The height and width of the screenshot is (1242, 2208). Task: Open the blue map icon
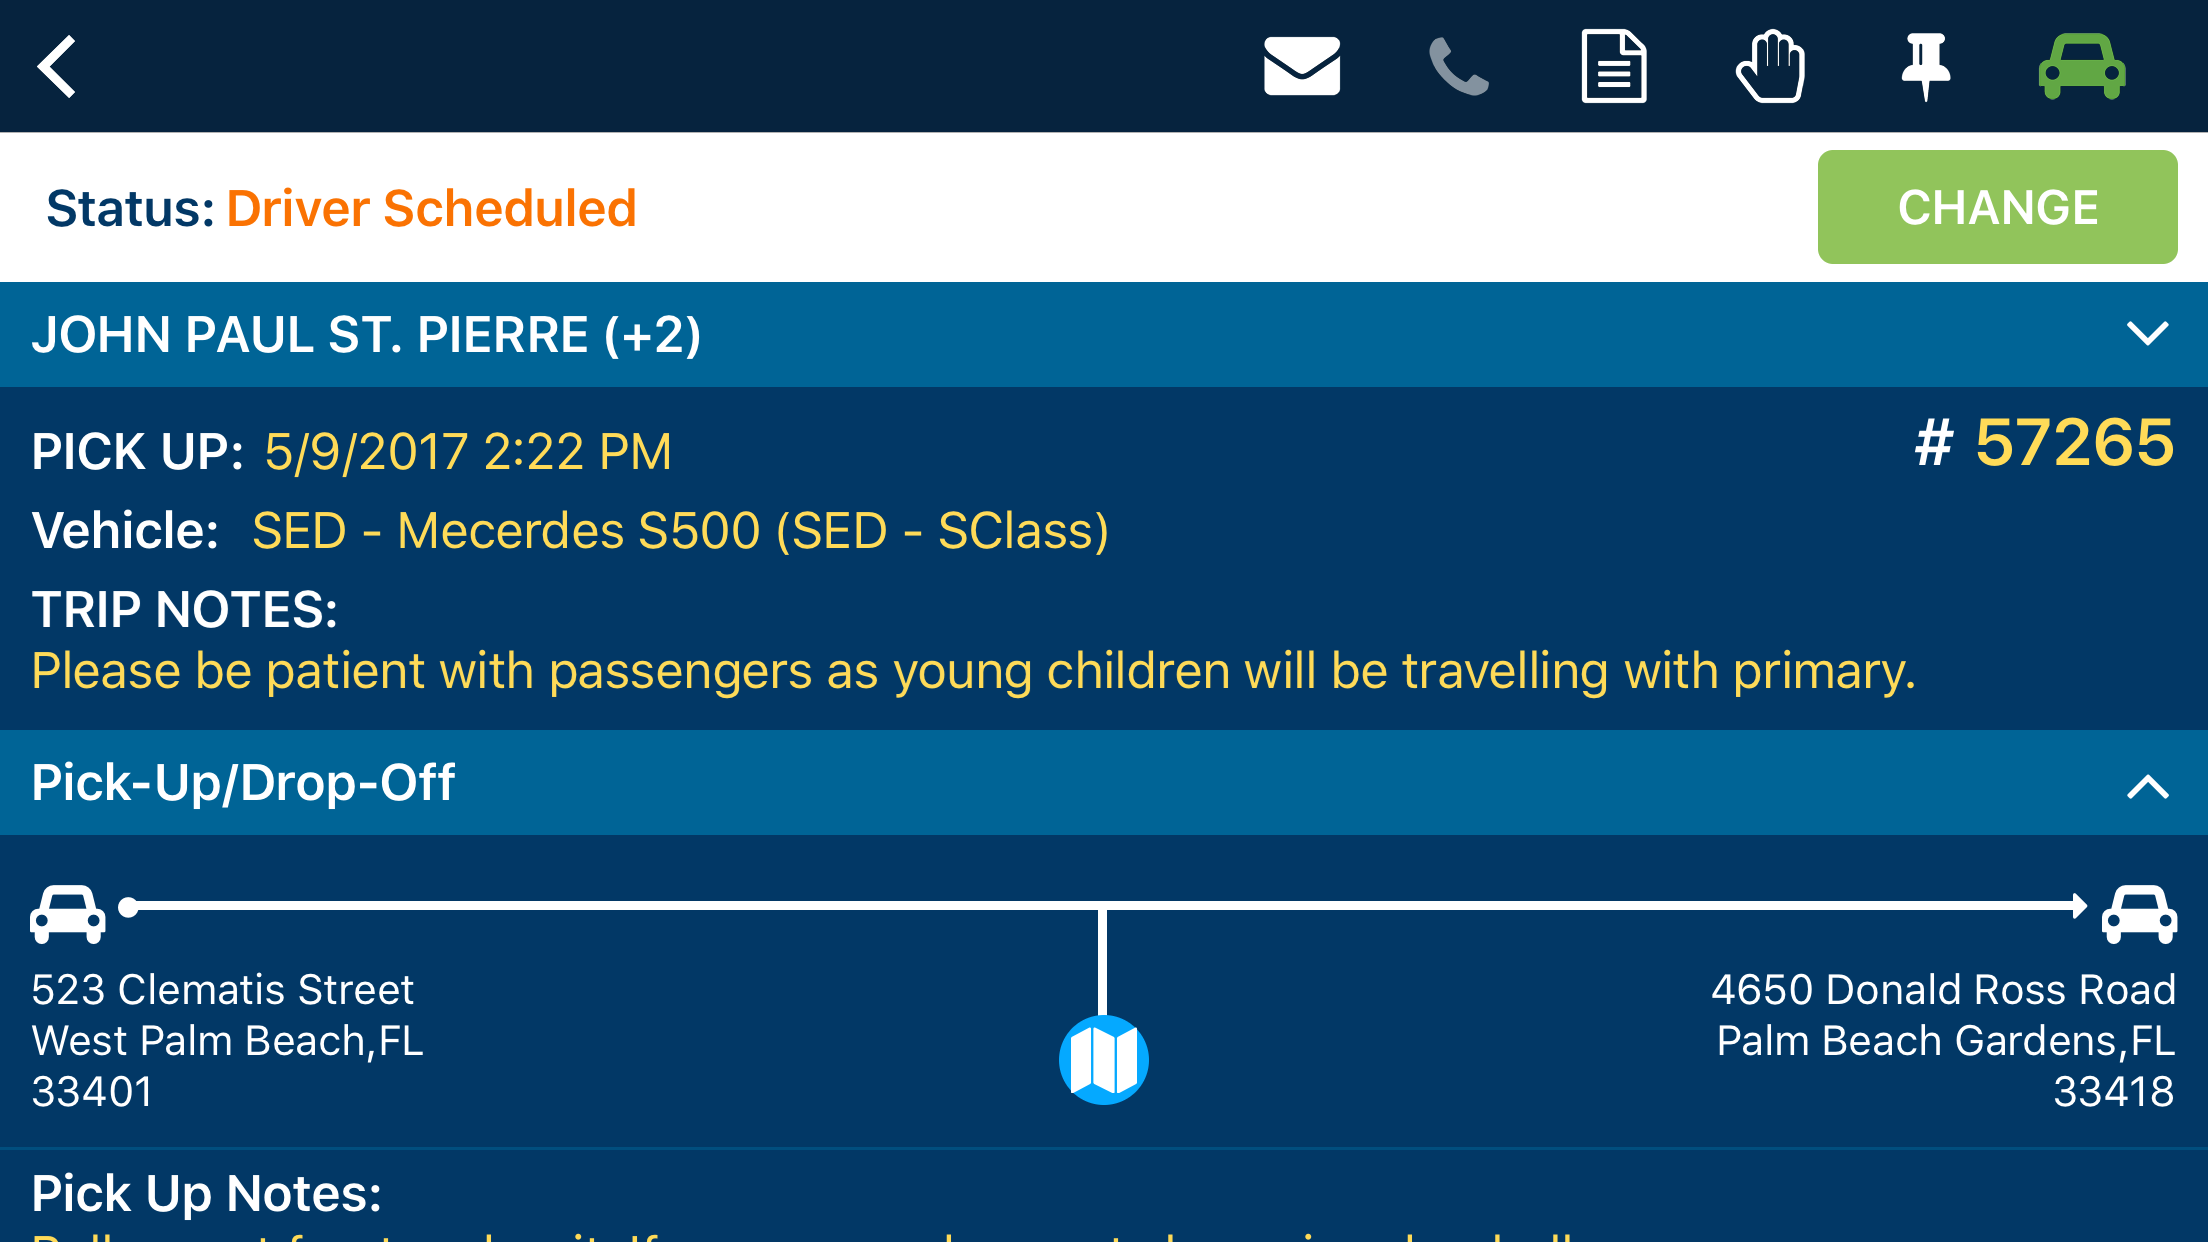point(1103,1060)
